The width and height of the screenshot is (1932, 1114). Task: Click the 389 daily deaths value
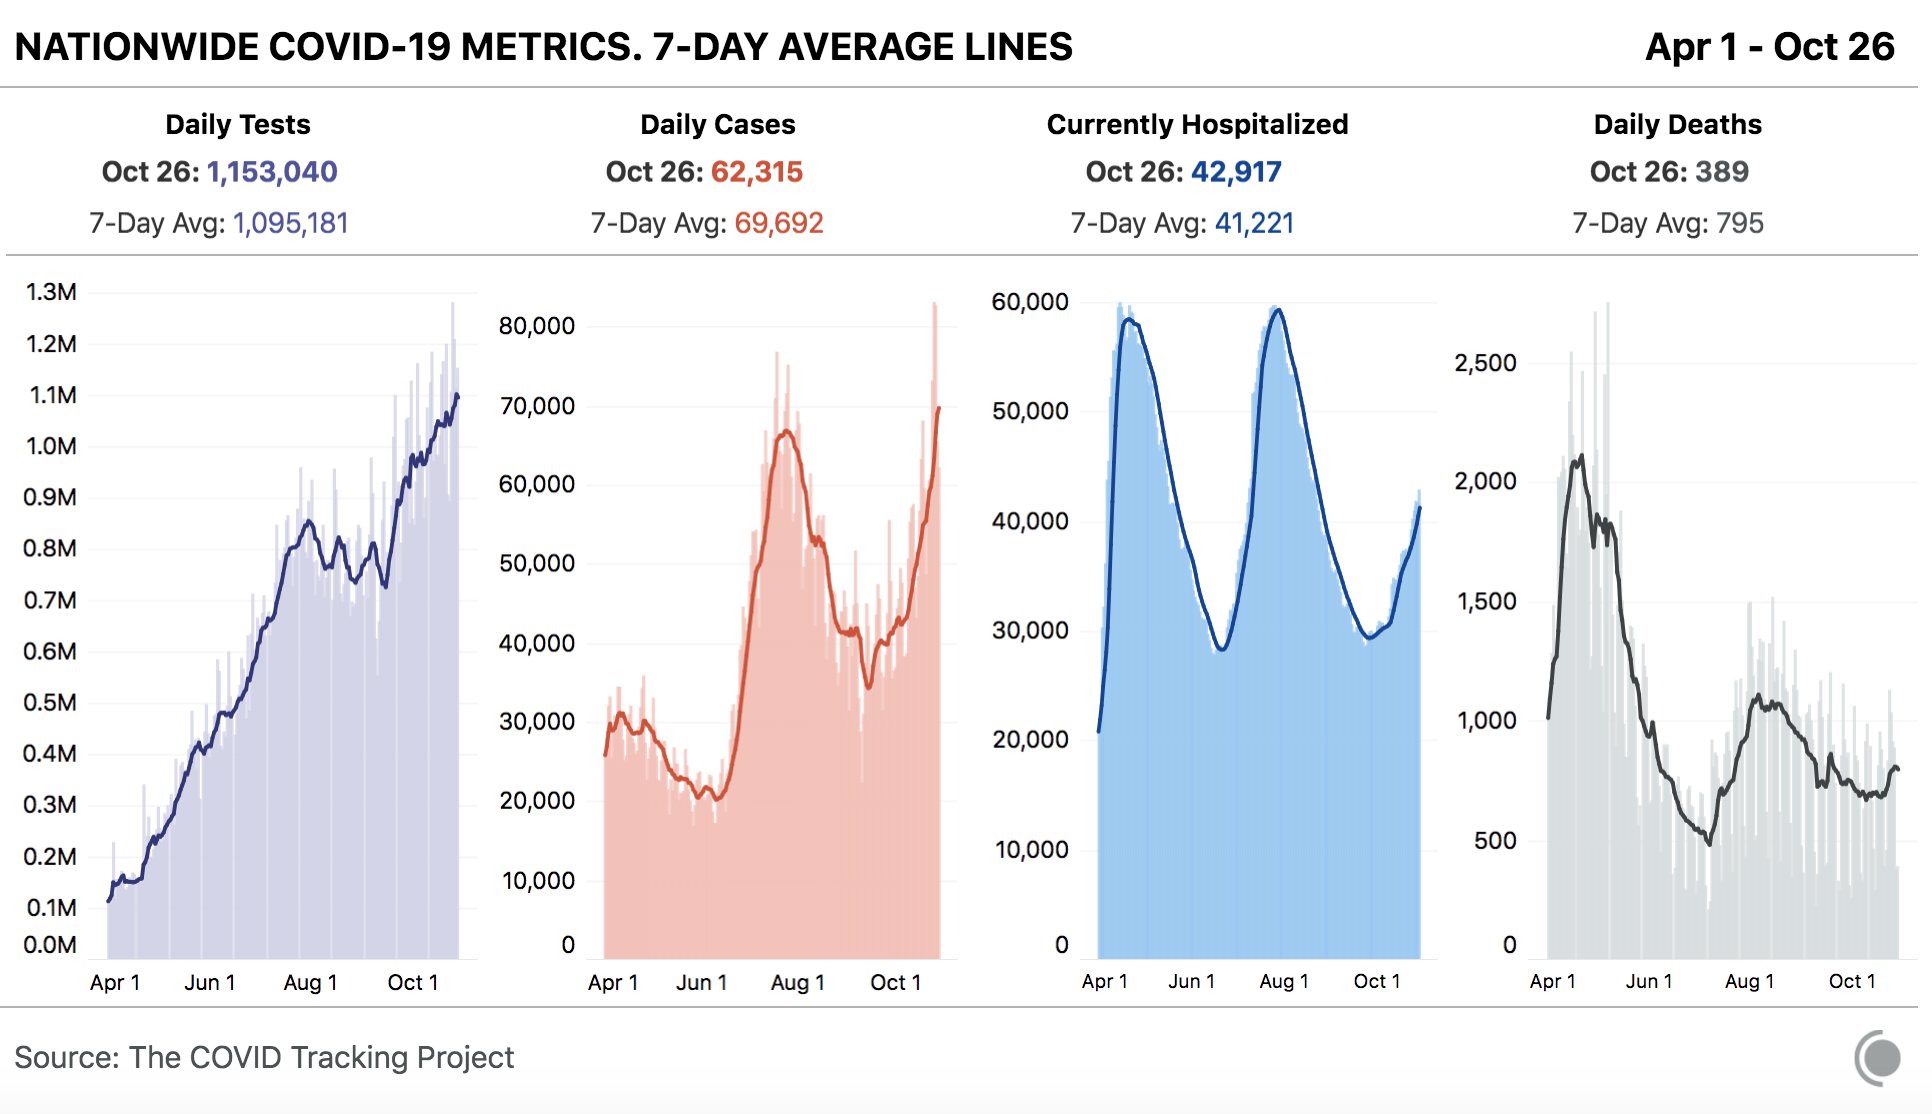(1722, 172)
